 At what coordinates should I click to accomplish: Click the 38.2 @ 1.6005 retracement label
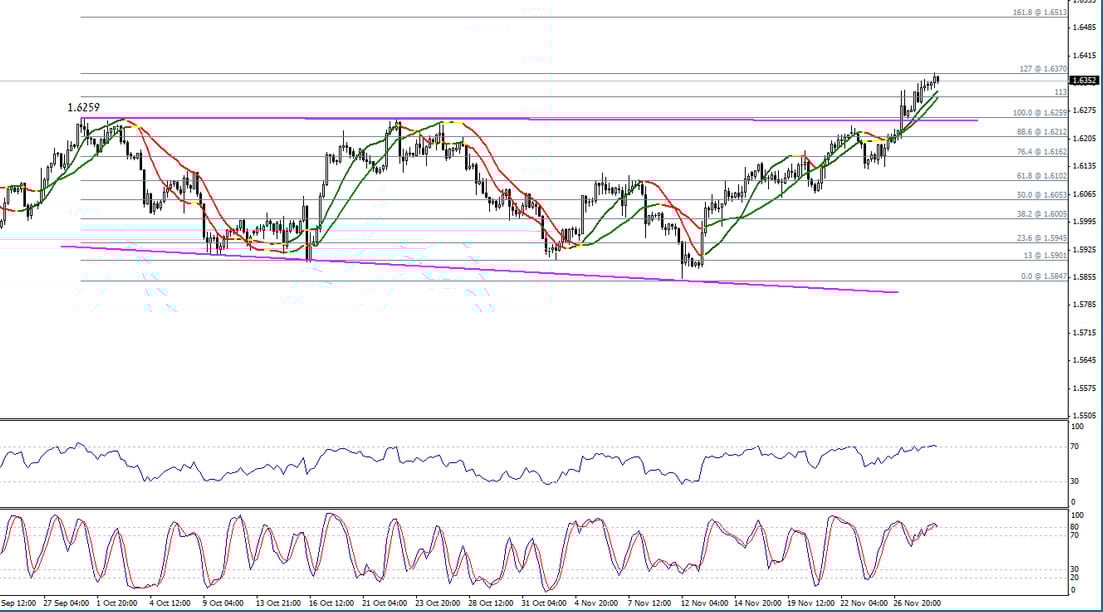click(1041, 214)
